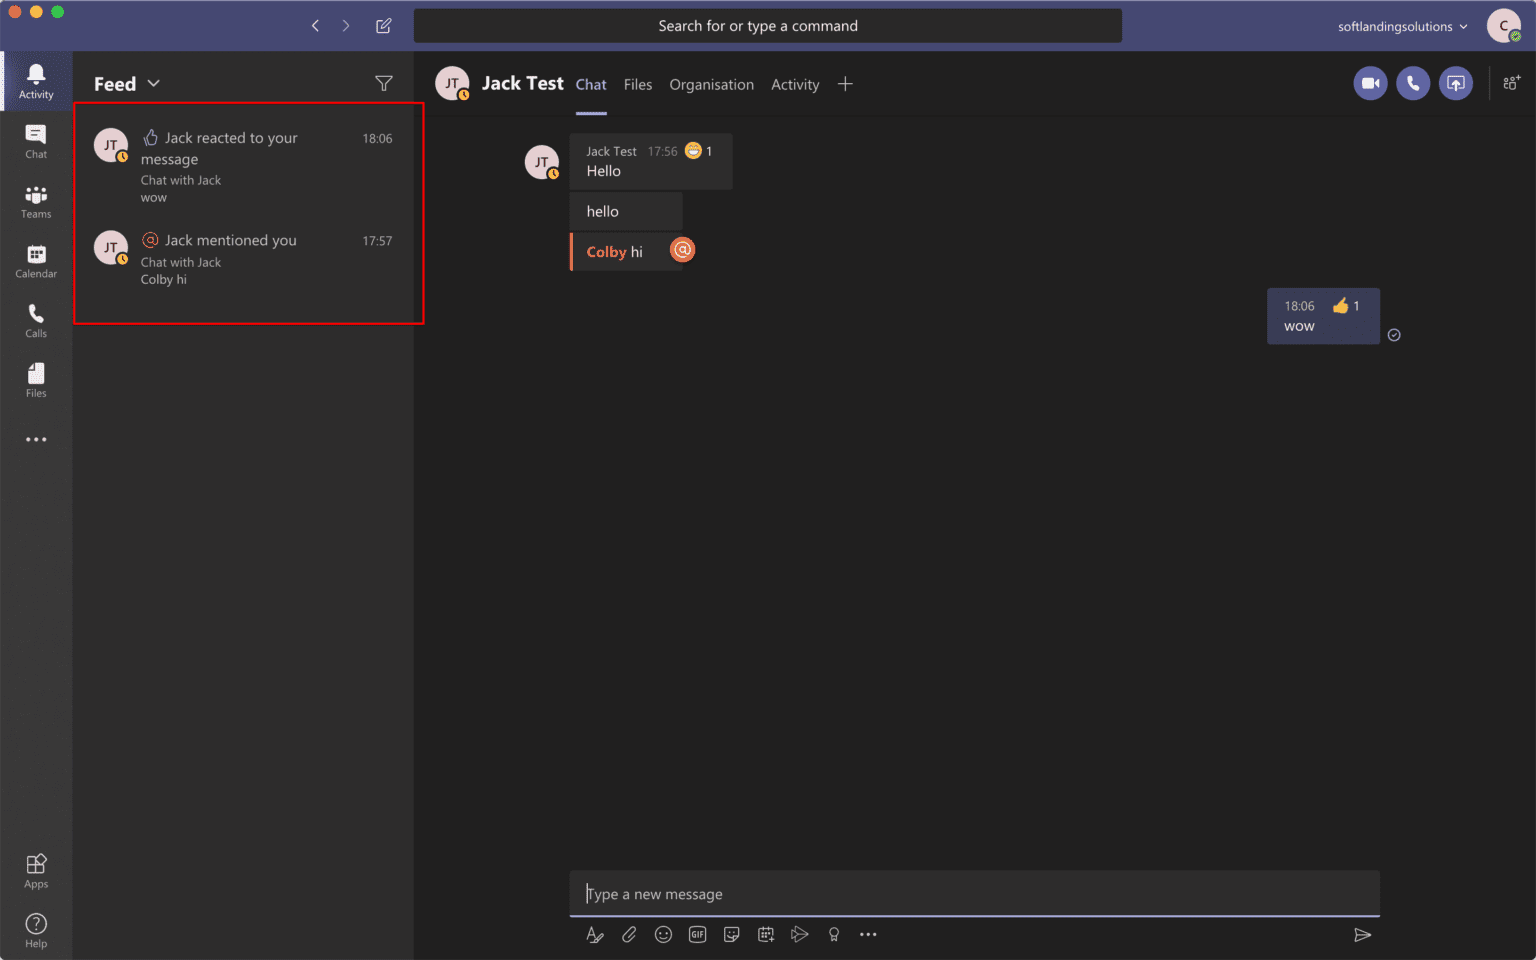The width and height of the screenshot is (1536, 960).
Task: Open the GIF picker
Action: tap(697, 934)
